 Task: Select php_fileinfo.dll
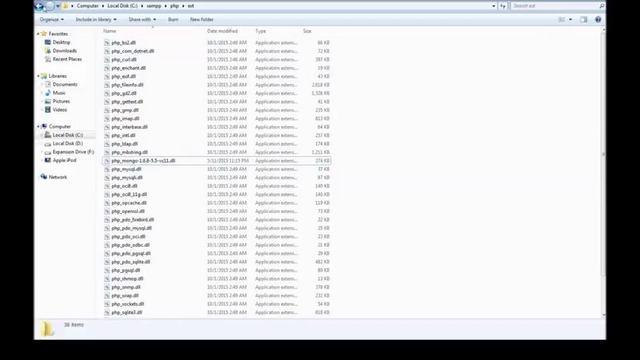(127, 85)
